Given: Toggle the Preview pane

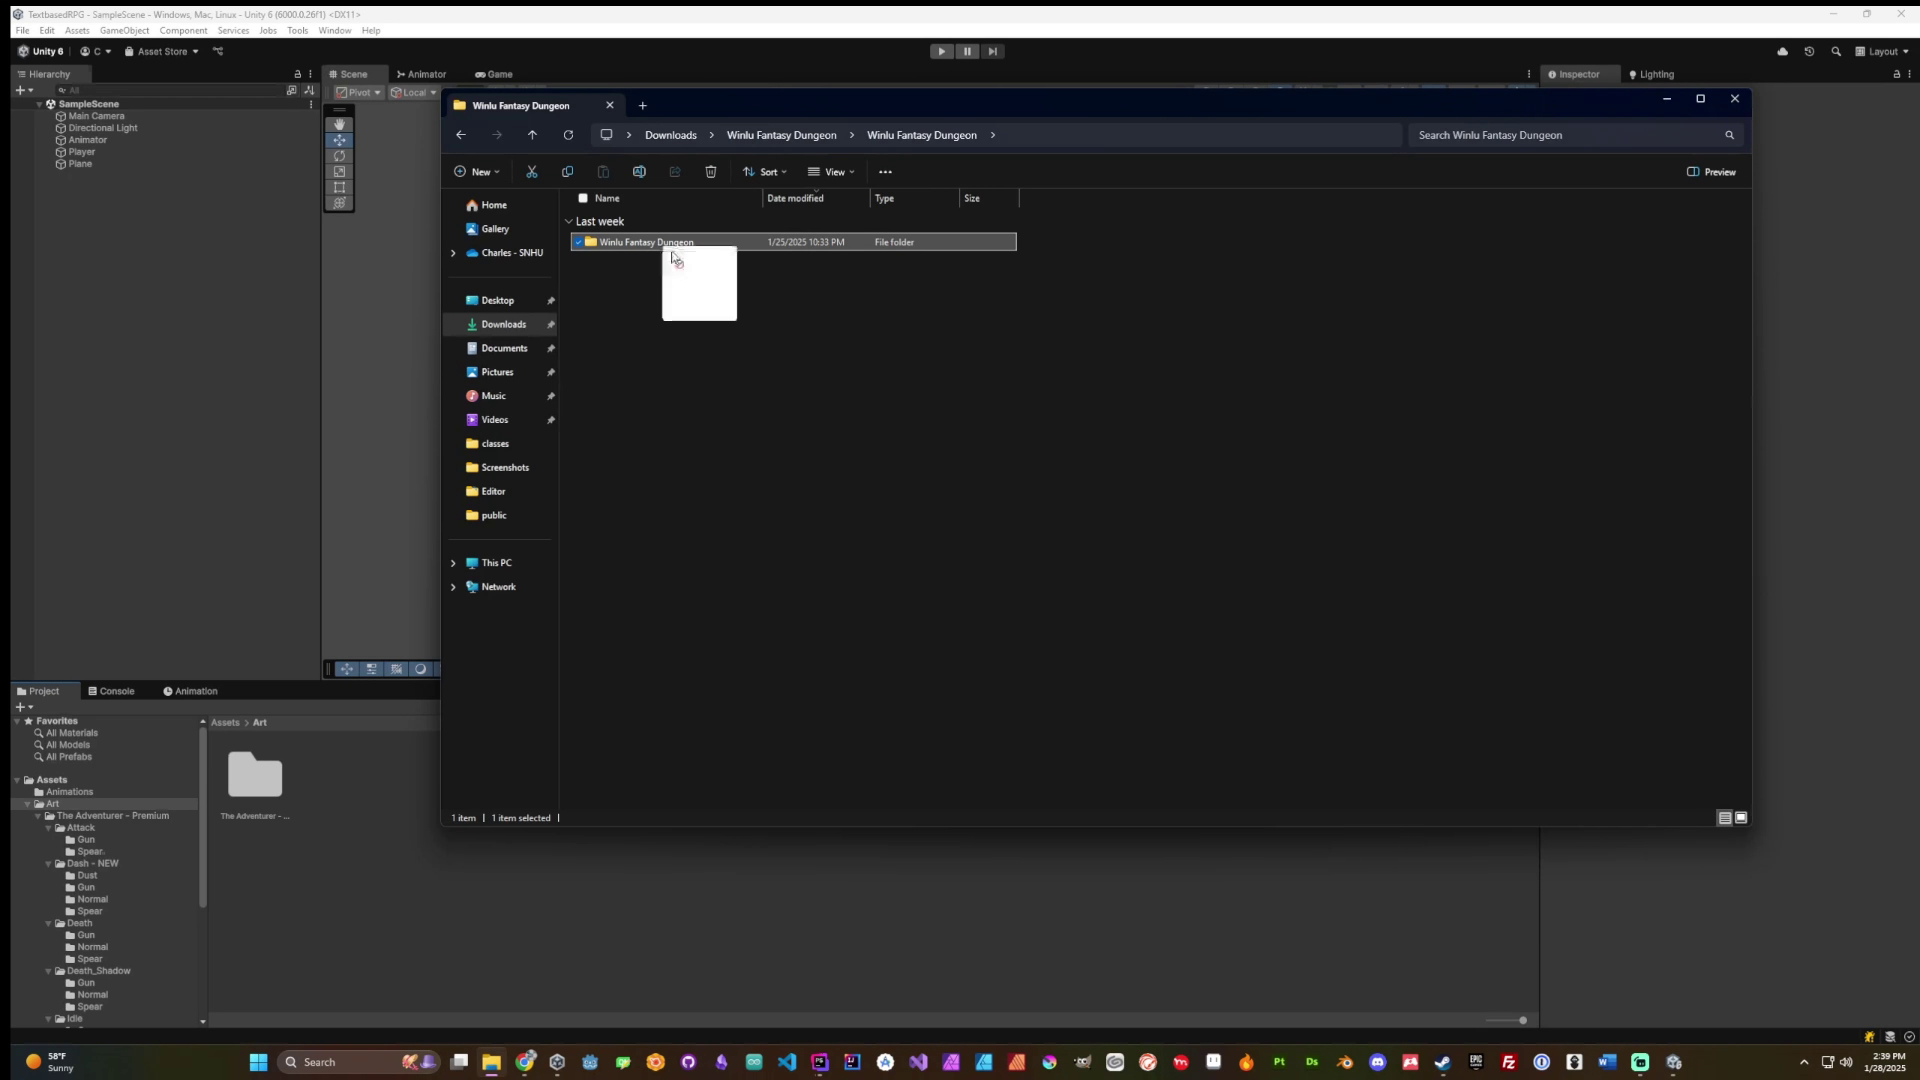Looking at the screenshot, I should point(1712,172).
